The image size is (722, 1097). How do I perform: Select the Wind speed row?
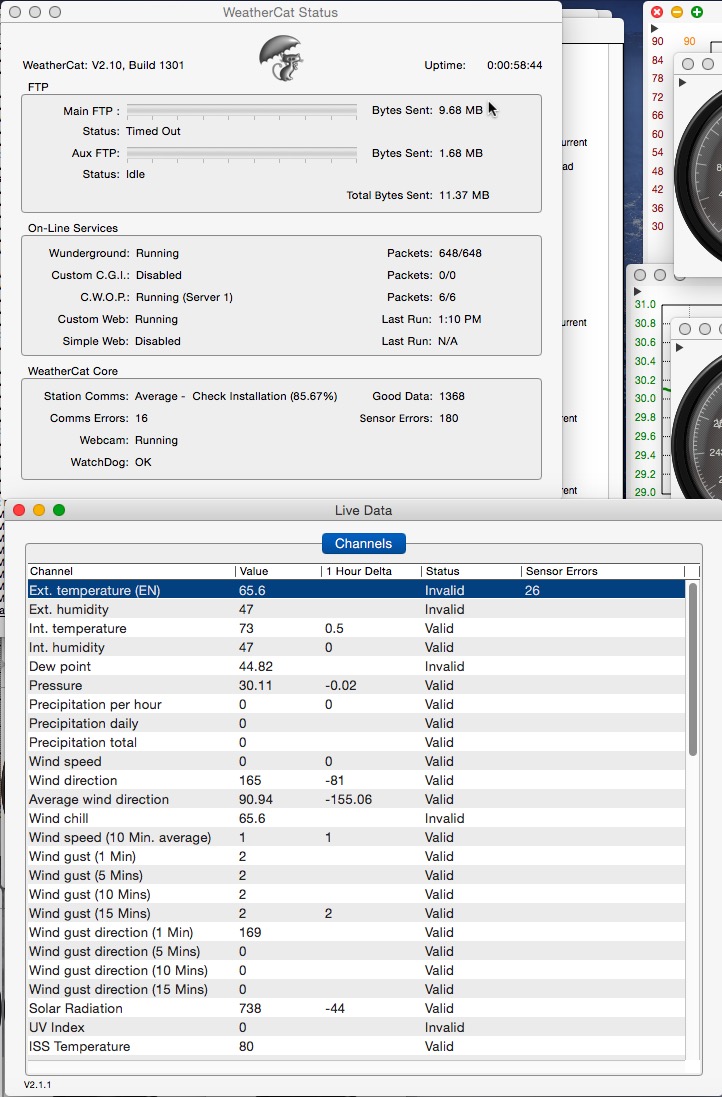(356, 761)
